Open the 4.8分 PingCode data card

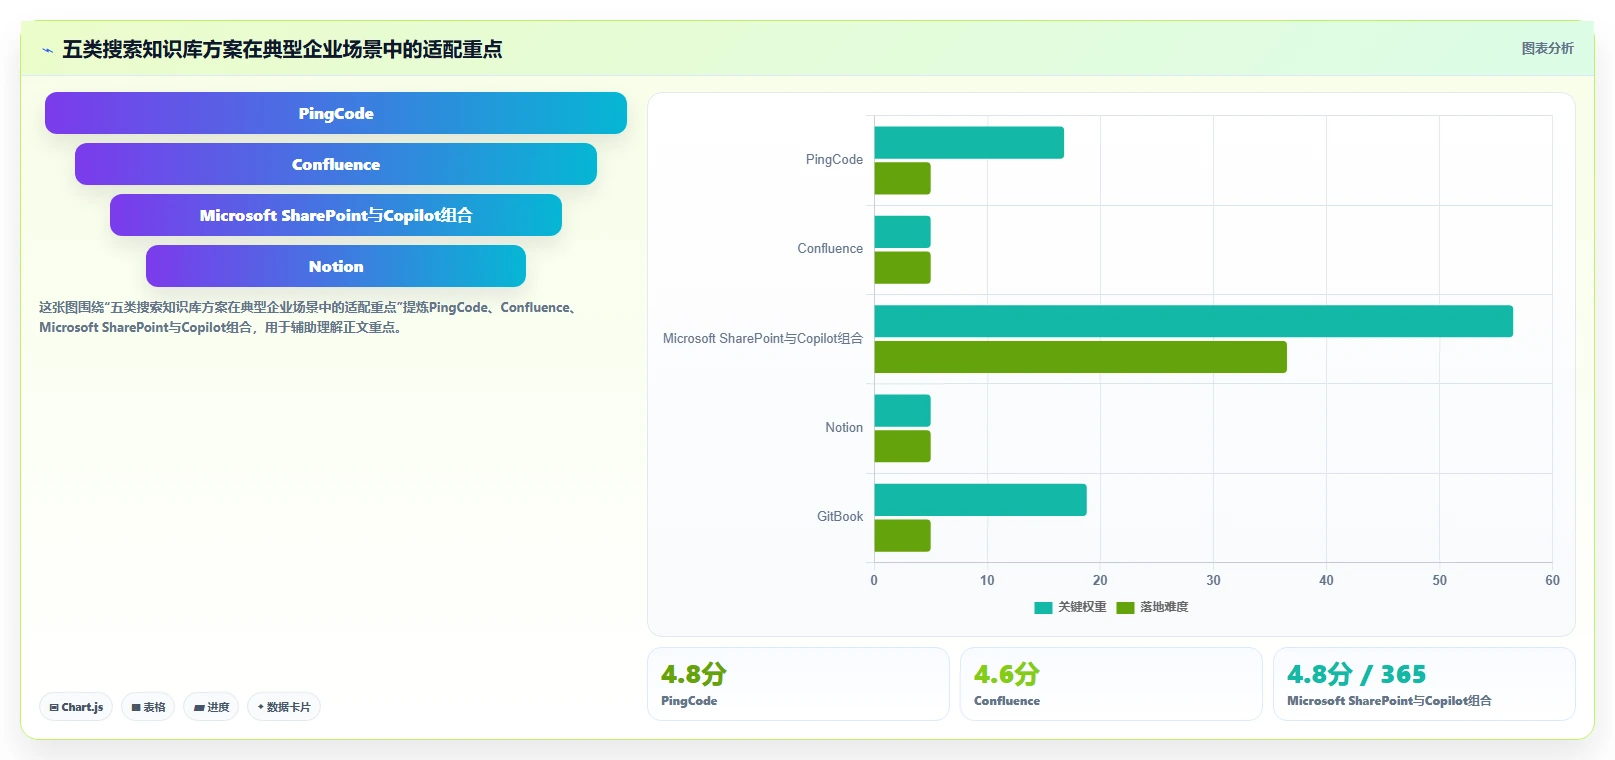tap(798, 684)
